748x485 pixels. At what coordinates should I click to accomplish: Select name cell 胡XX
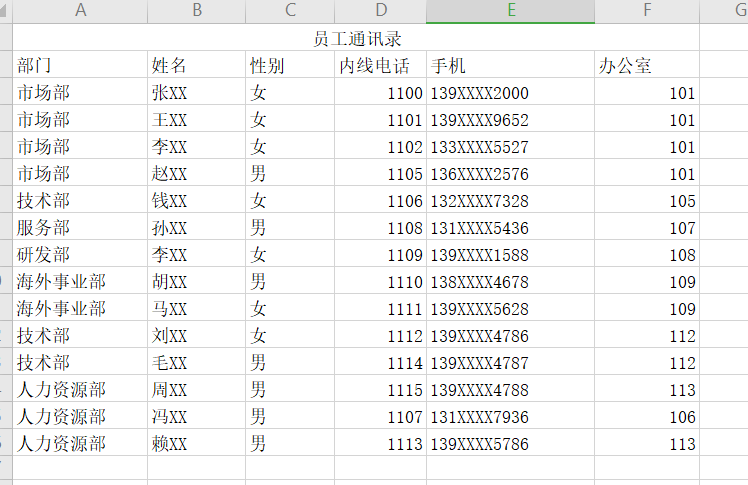pyautogui.click(x=197, y=280)
